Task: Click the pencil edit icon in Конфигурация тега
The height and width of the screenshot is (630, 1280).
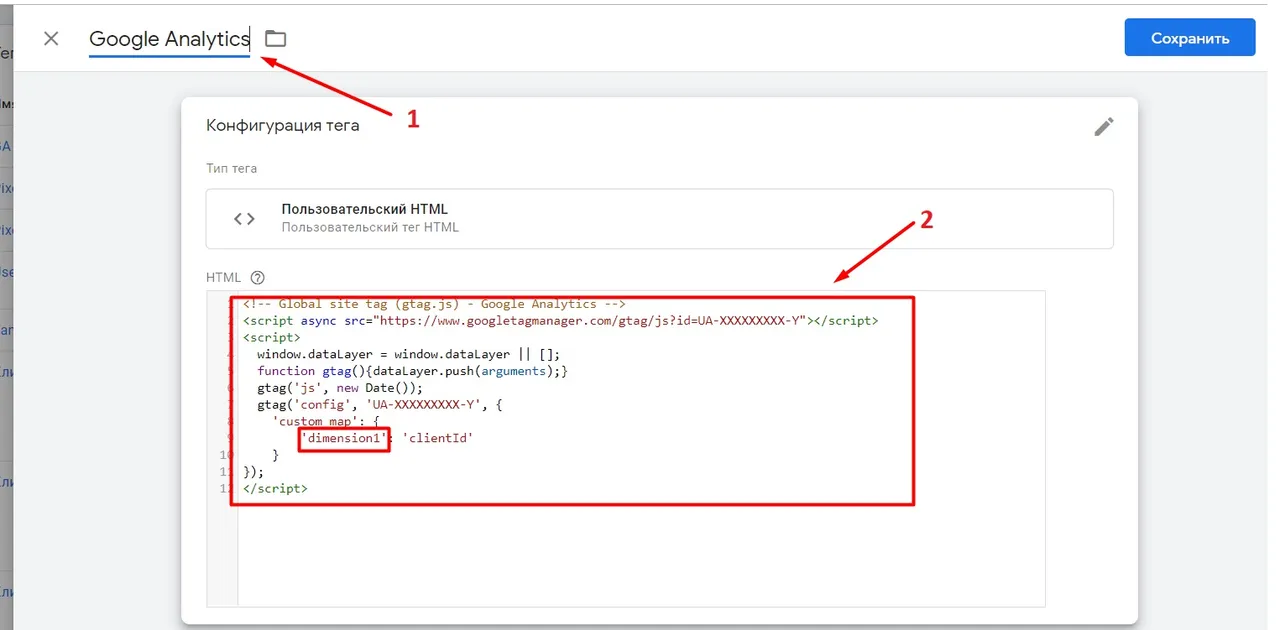Action: (1104, 127)
